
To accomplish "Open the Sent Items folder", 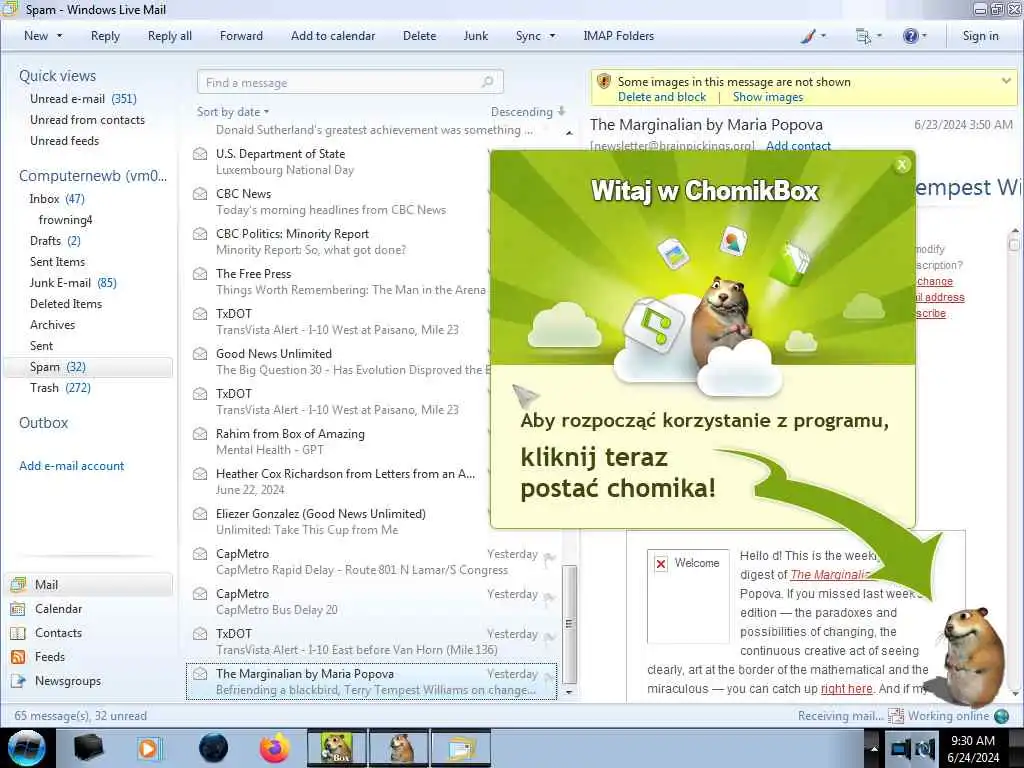I will 57,261.
